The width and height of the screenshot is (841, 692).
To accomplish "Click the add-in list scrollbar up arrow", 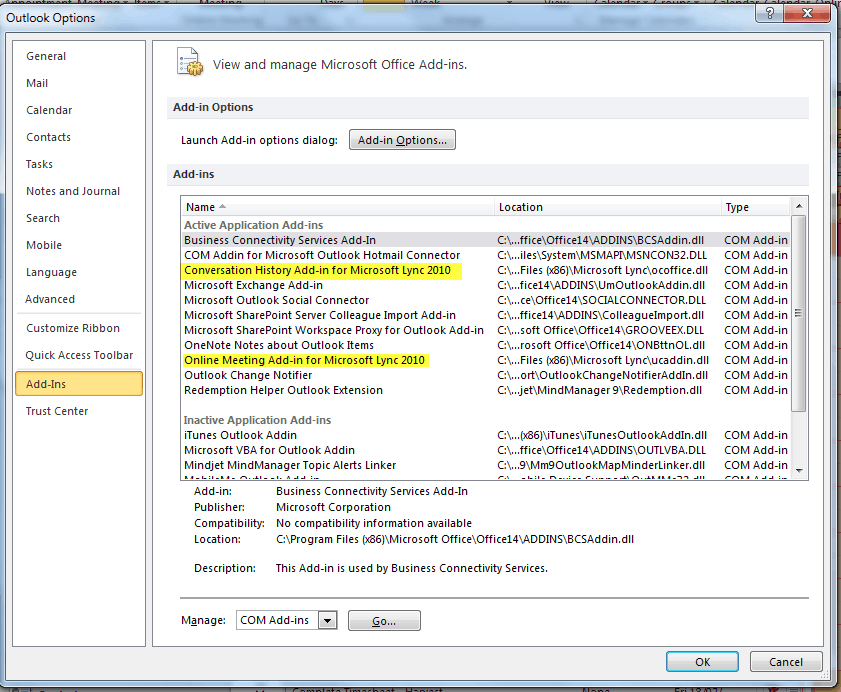I will pos(799,206).
